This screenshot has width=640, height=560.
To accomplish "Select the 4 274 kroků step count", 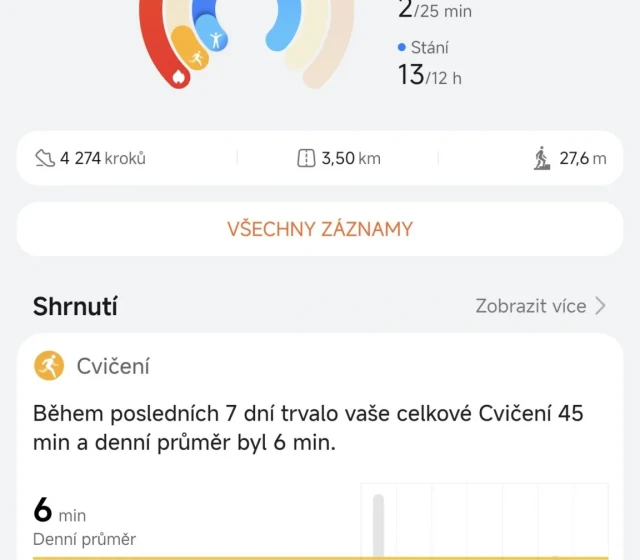I will 102,158.
